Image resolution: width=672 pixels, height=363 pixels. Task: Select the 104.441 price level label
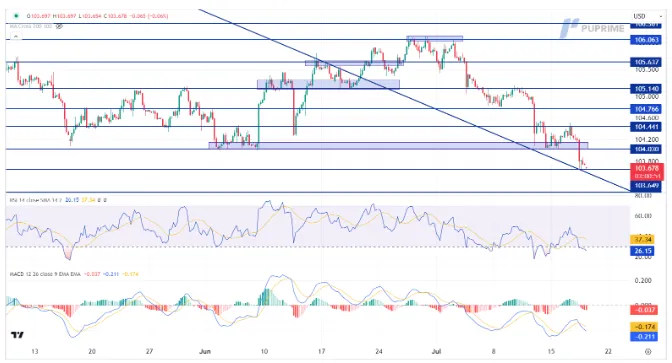click(646, 126)
